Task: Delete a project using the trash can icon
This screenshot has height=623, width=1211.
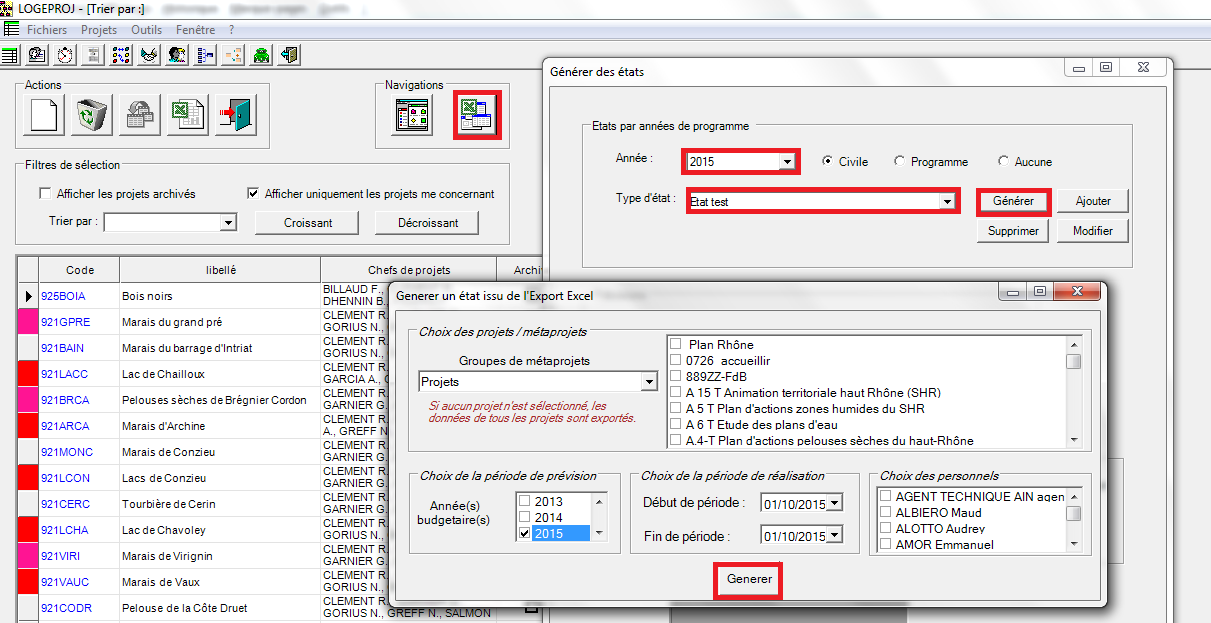Action: click(93, 115)
